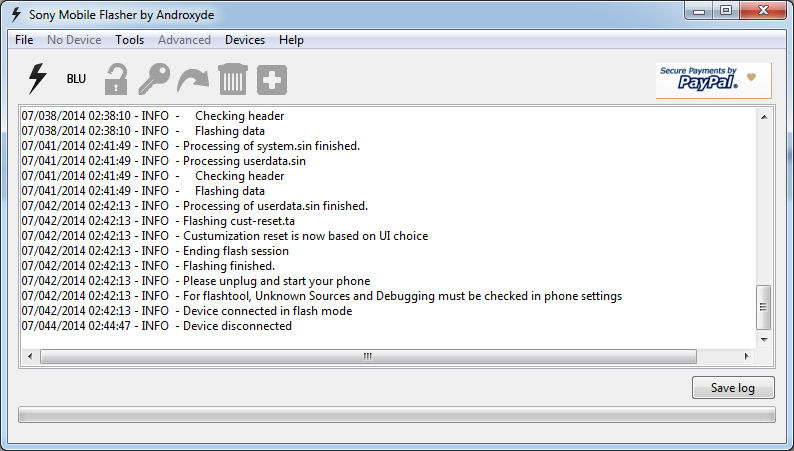Viewport: 794px width, 451px height.
Task: Click the log vertical scrollbar down arrow
Action: coord(764,340)
